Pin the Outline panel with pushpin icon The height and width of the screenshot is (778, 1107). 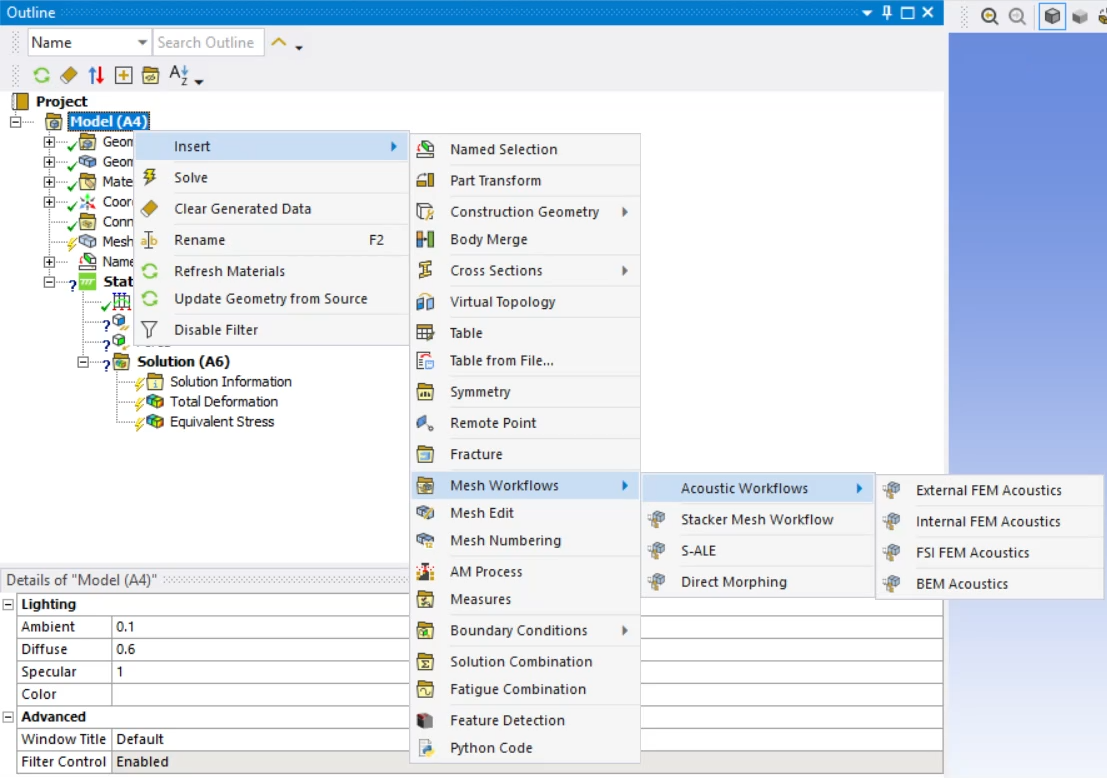pos(886,13)
